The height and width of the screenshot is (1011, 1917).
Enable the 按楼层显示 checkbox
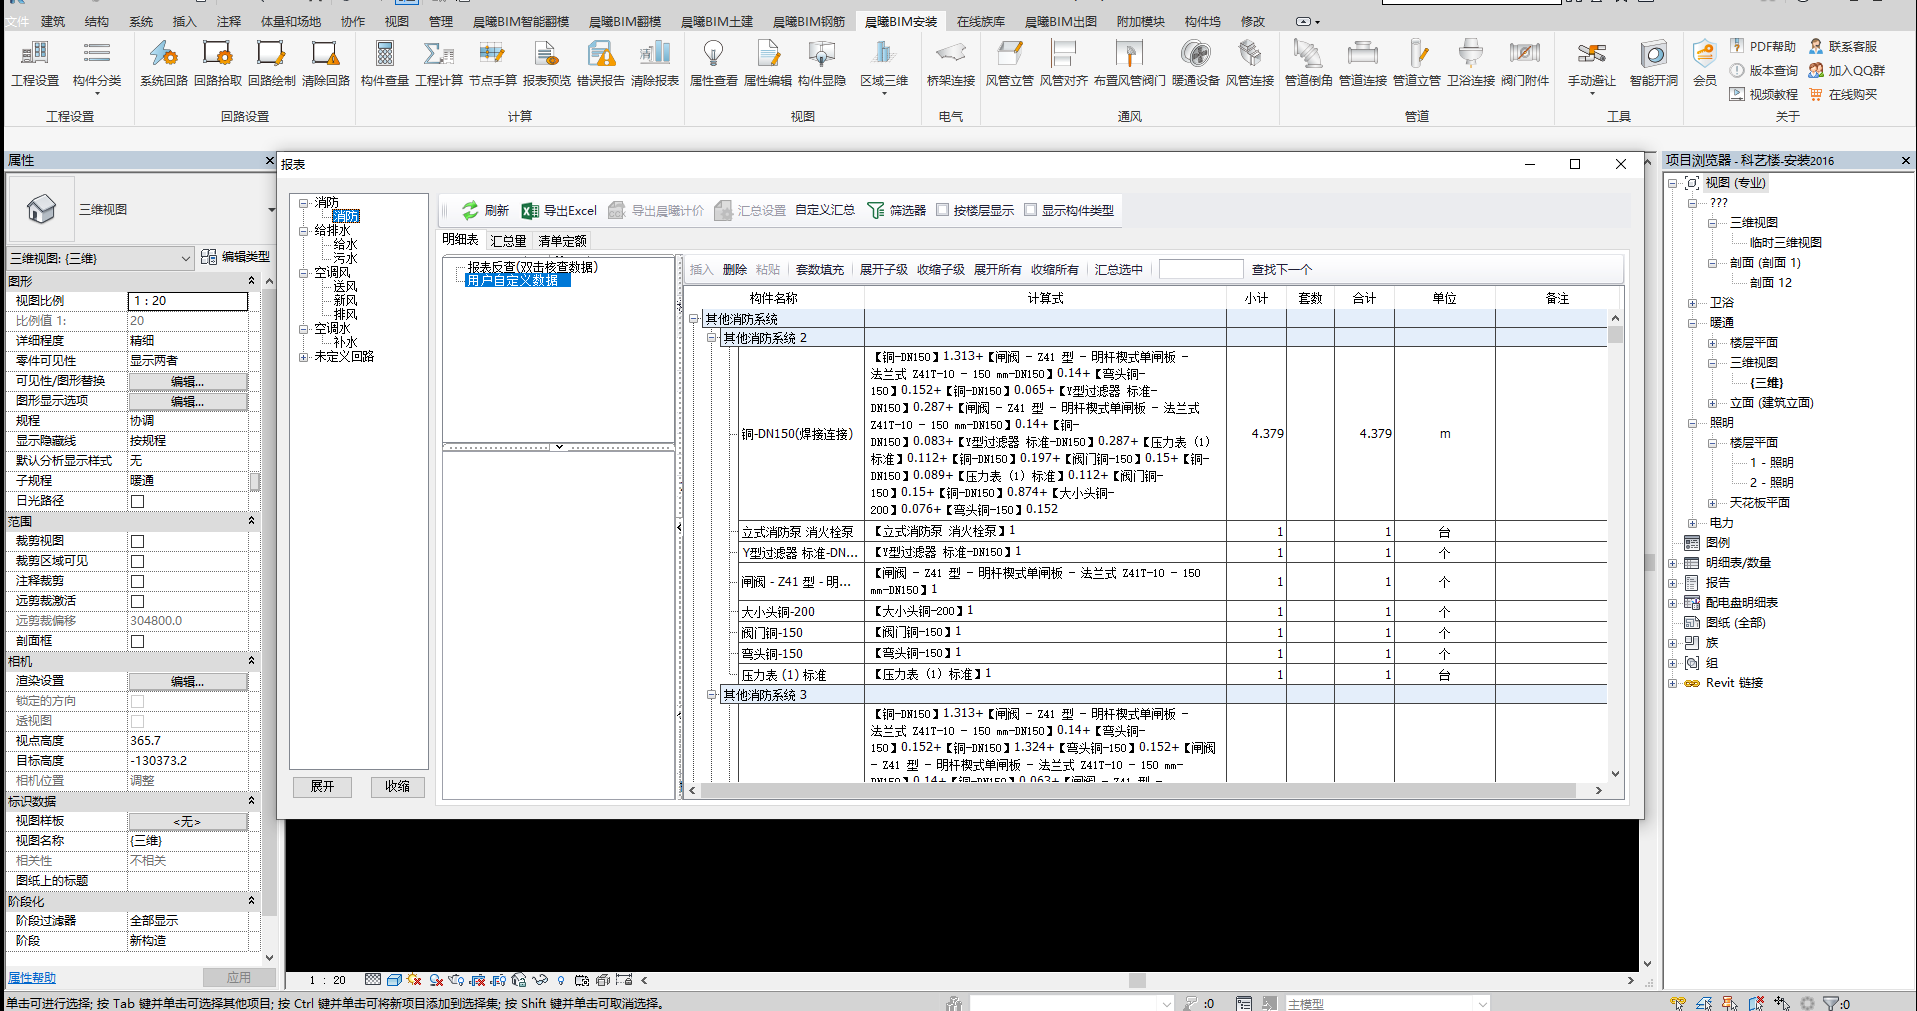pyautogui.click(x=942, y=210)
